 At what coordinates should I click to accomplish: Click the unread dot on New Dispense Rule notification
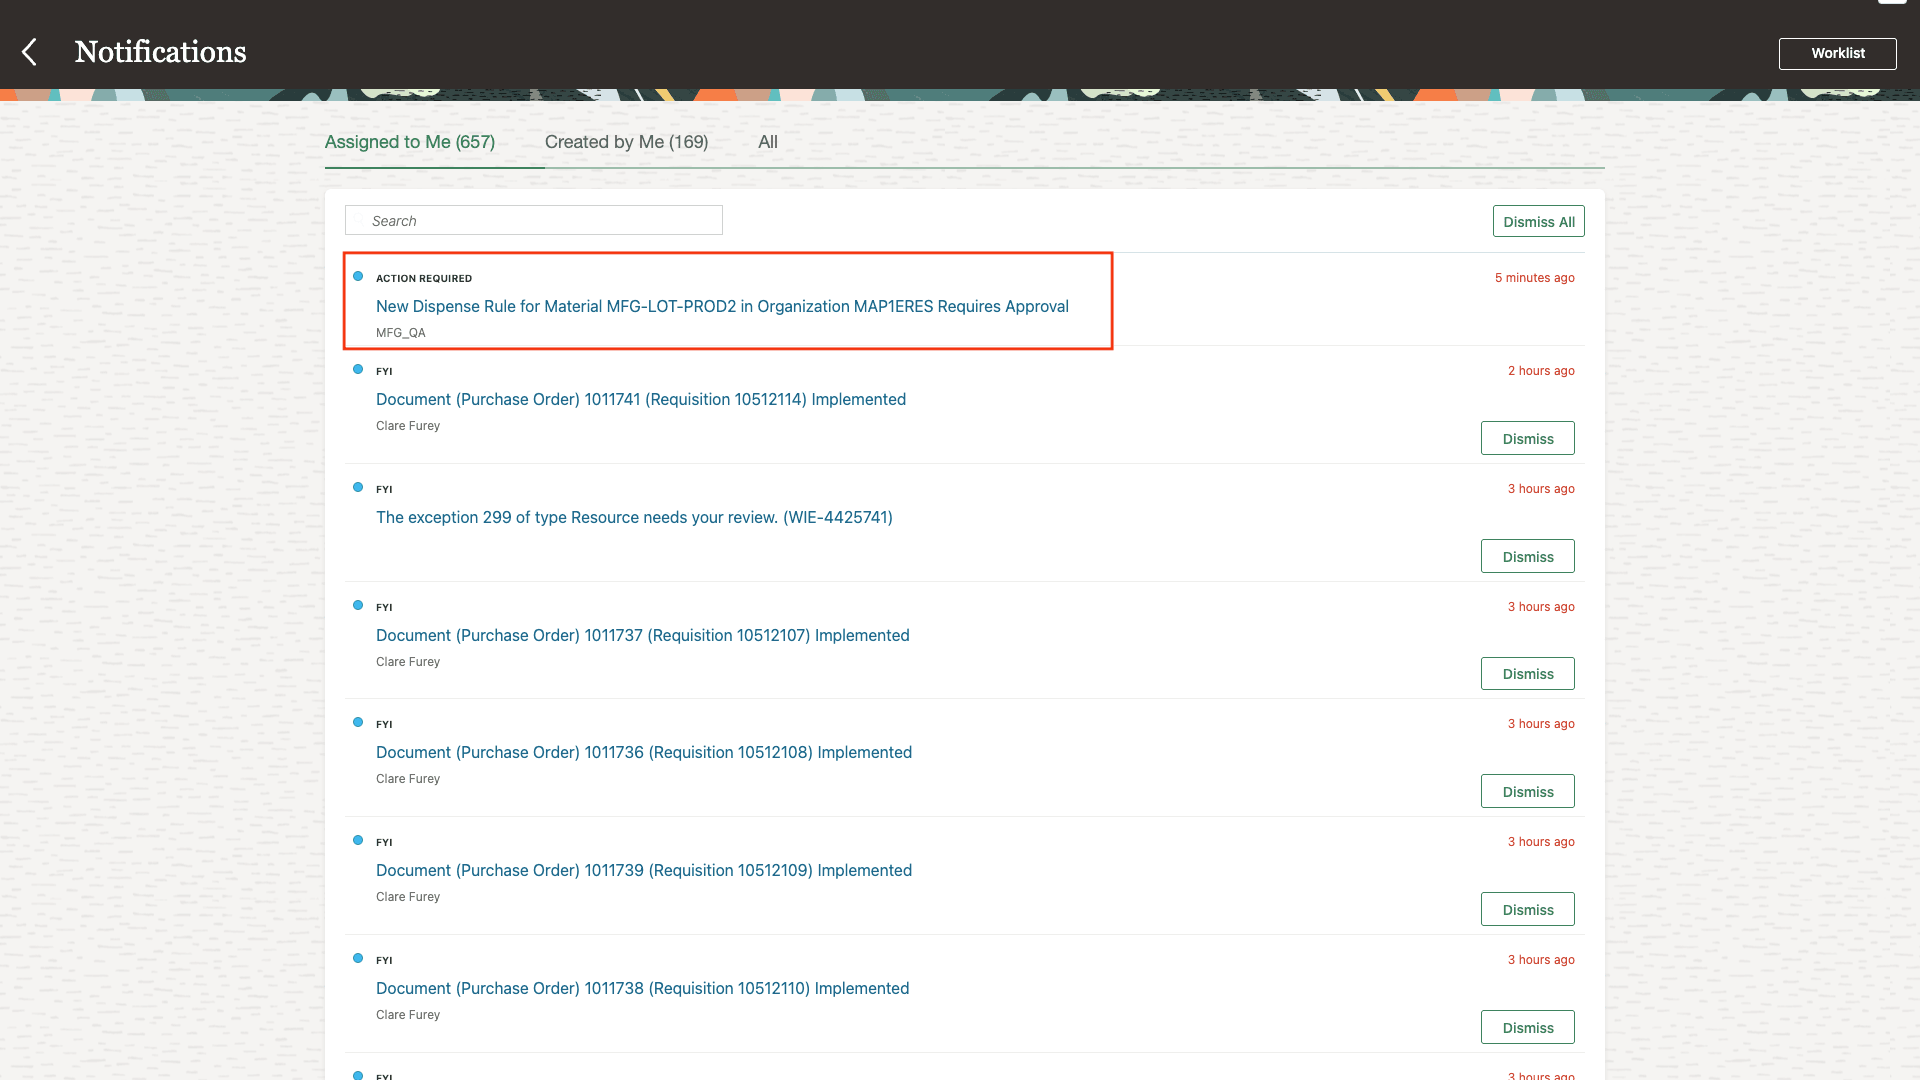click(358, 276)
